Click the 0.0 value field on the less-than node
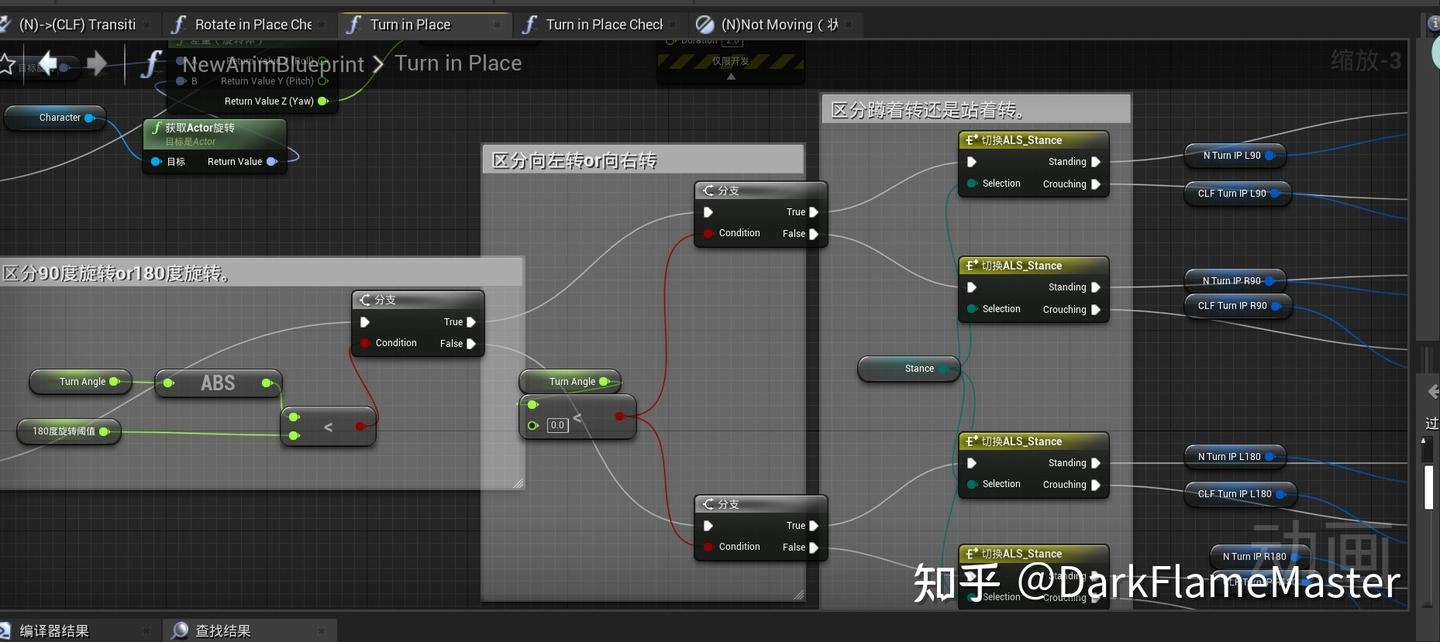Viewport: 1440px width, 642px height. [557, 425]
